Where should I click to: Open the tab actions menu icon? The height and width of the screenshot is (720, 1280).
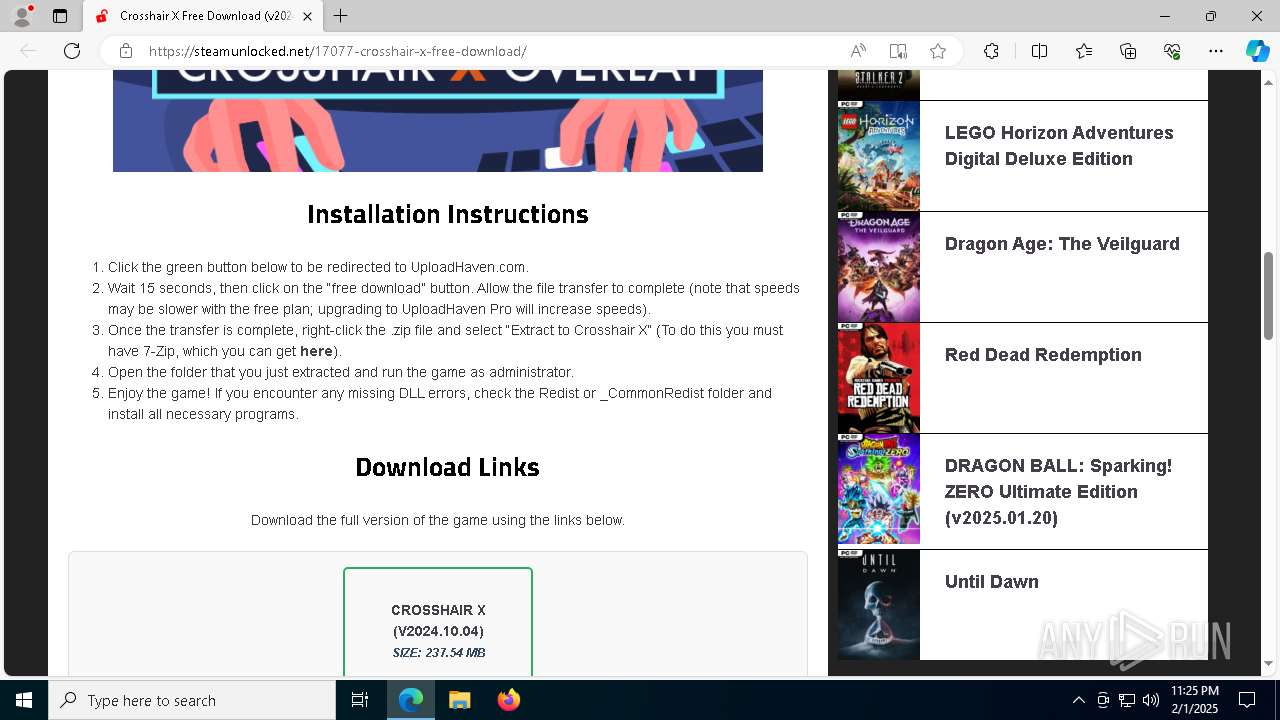tap(60, 16)
